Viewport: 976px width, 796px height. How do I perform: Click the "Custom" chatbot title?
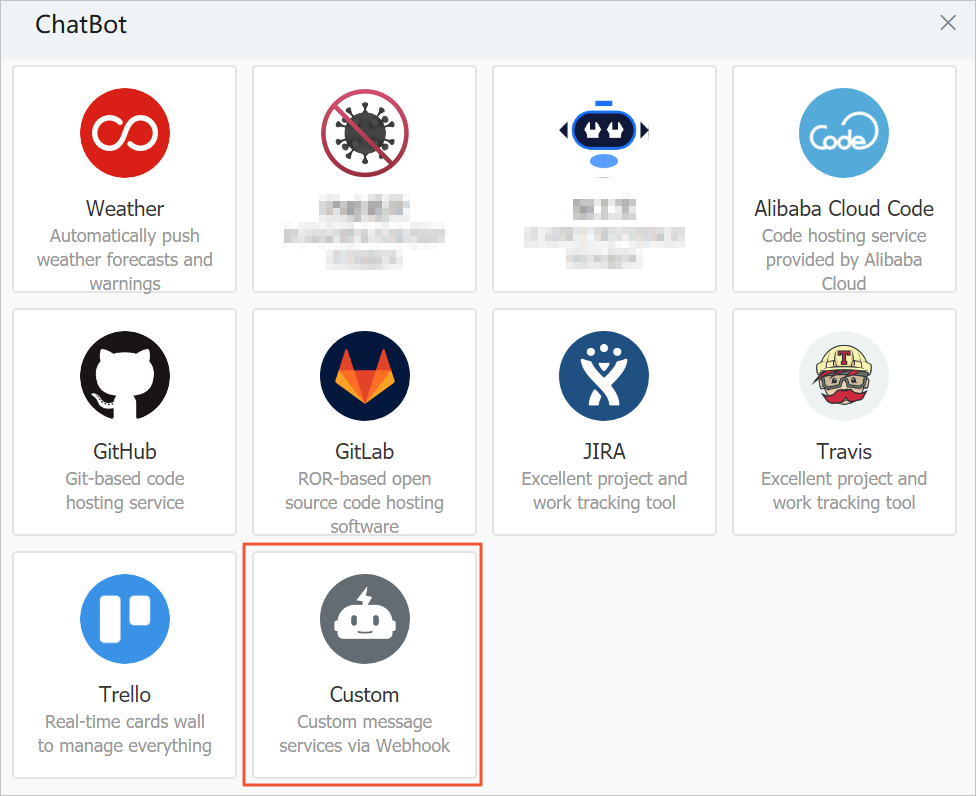(x=365, y=694)
